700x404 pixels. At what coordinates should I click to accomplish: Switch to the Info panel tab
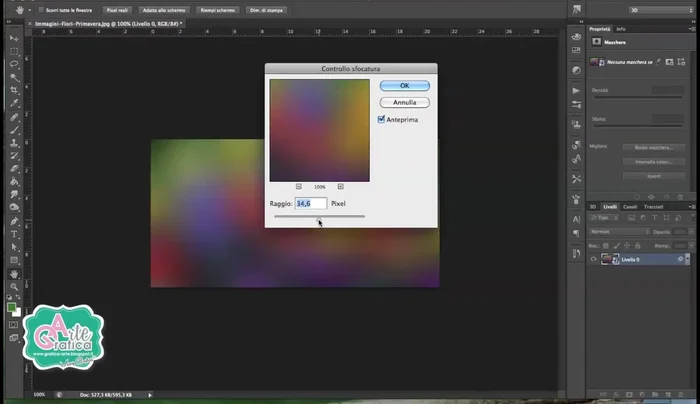click(x=621, y=29)
